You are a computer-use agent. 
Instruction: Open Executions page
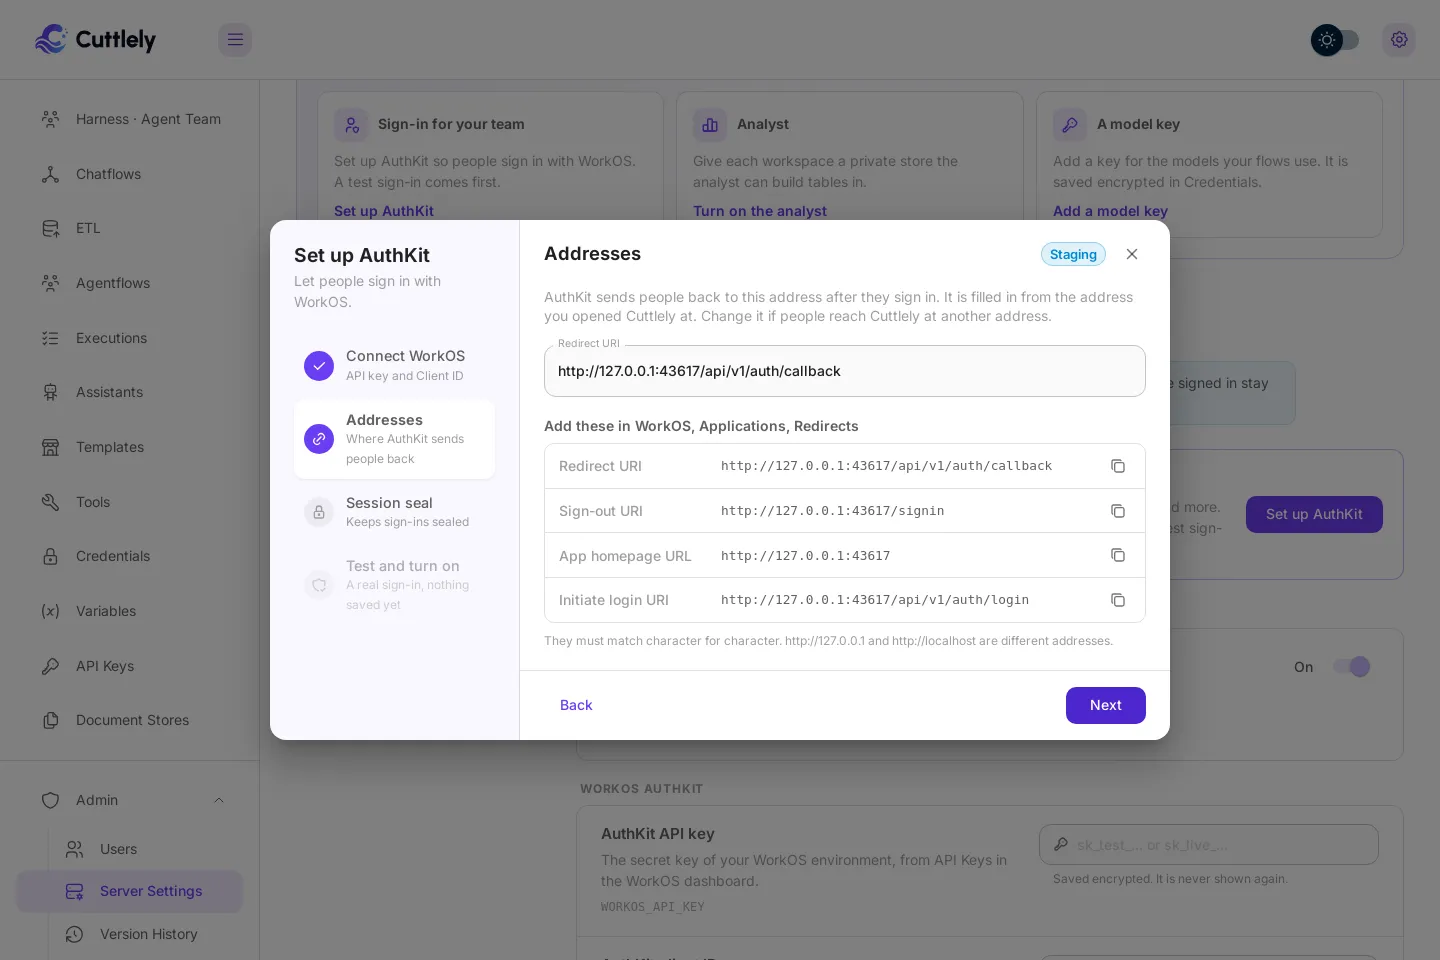(x=130, y=338)
